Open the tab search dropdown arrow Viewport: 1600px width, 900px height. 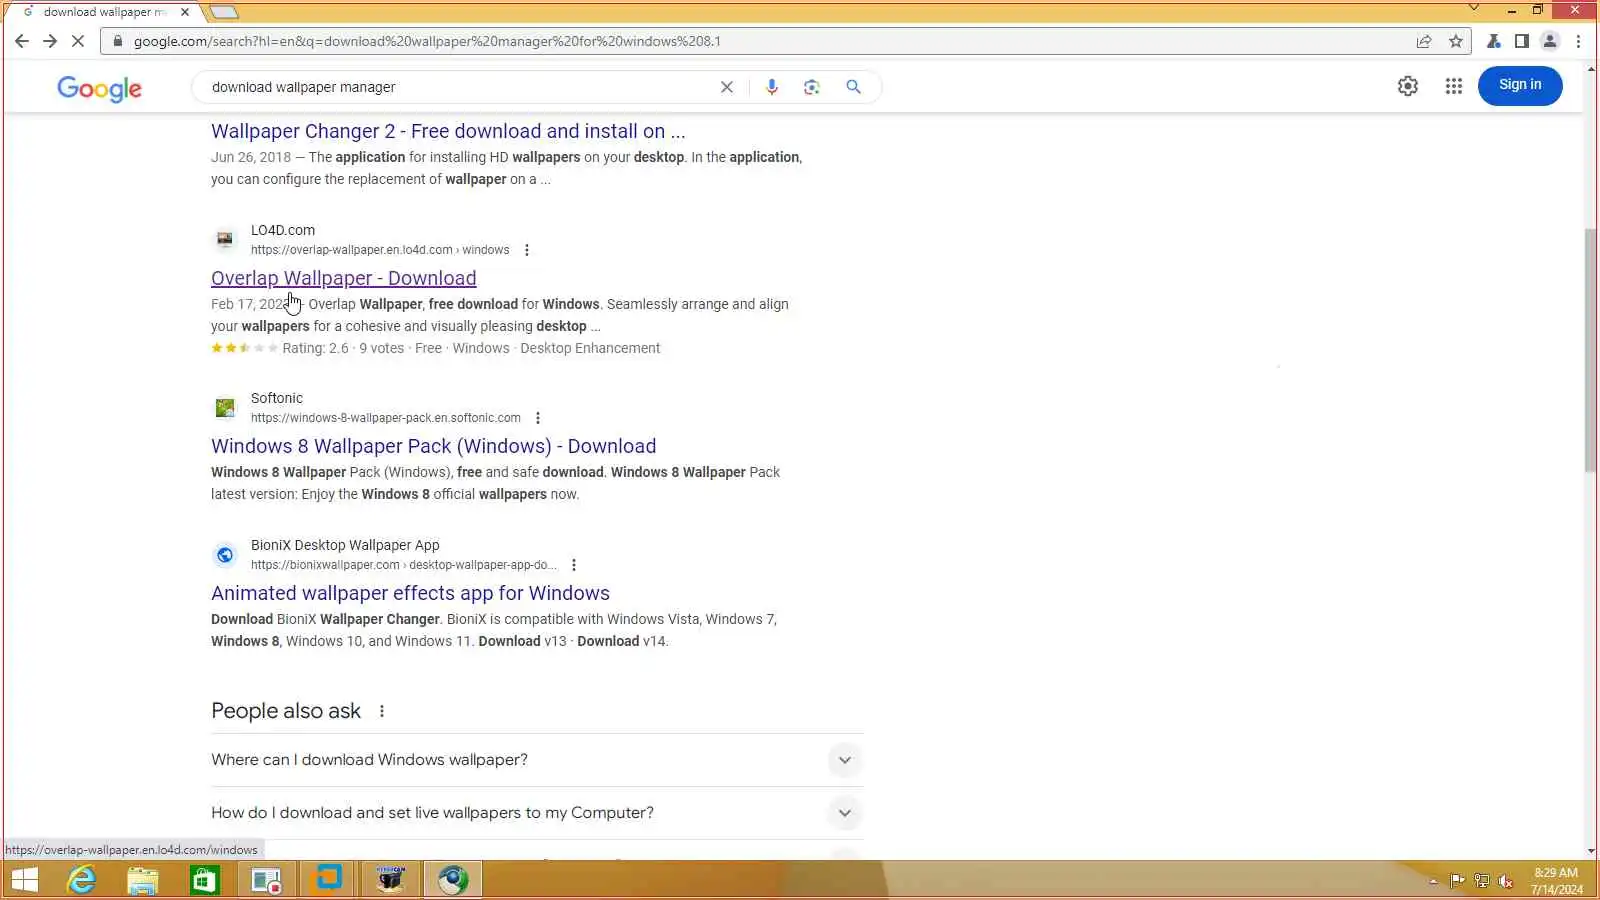tap(1473, 8)
